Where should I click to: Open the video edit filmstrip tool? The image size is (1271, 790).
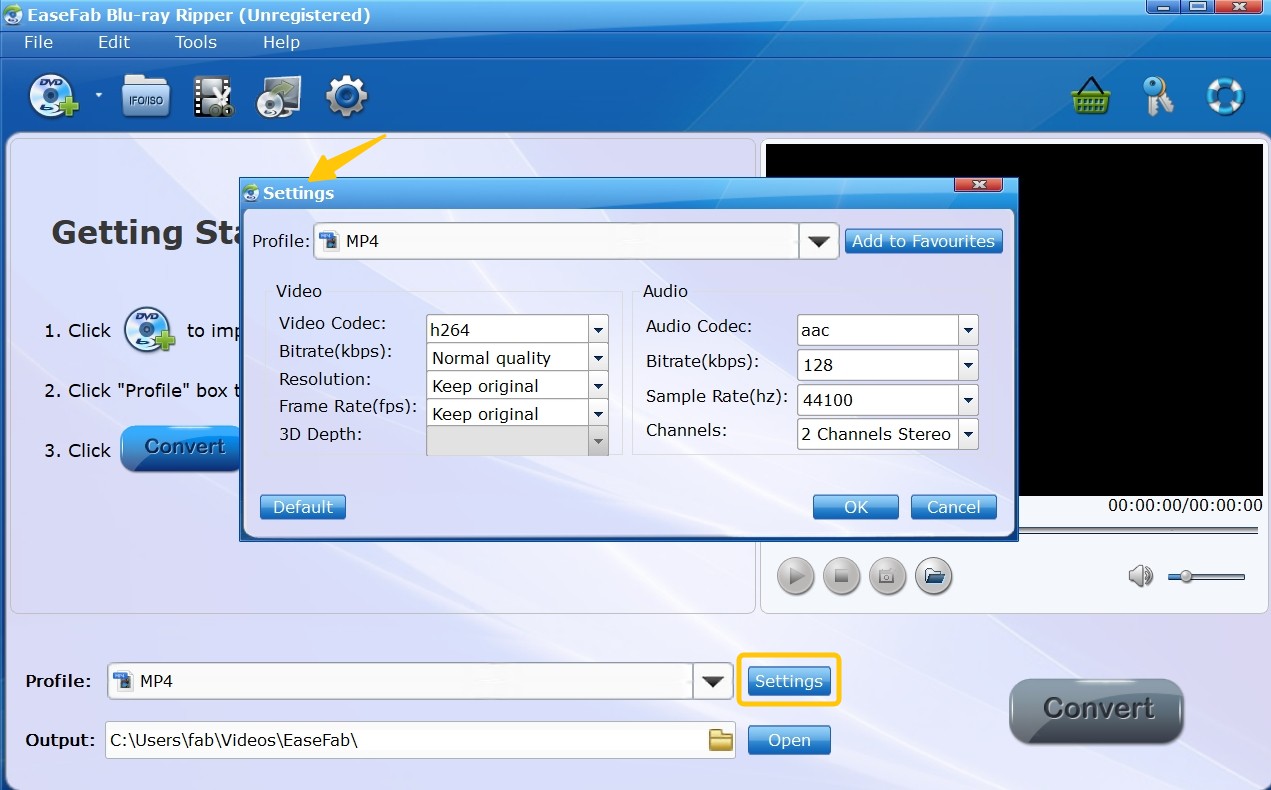tap(212, 97)
